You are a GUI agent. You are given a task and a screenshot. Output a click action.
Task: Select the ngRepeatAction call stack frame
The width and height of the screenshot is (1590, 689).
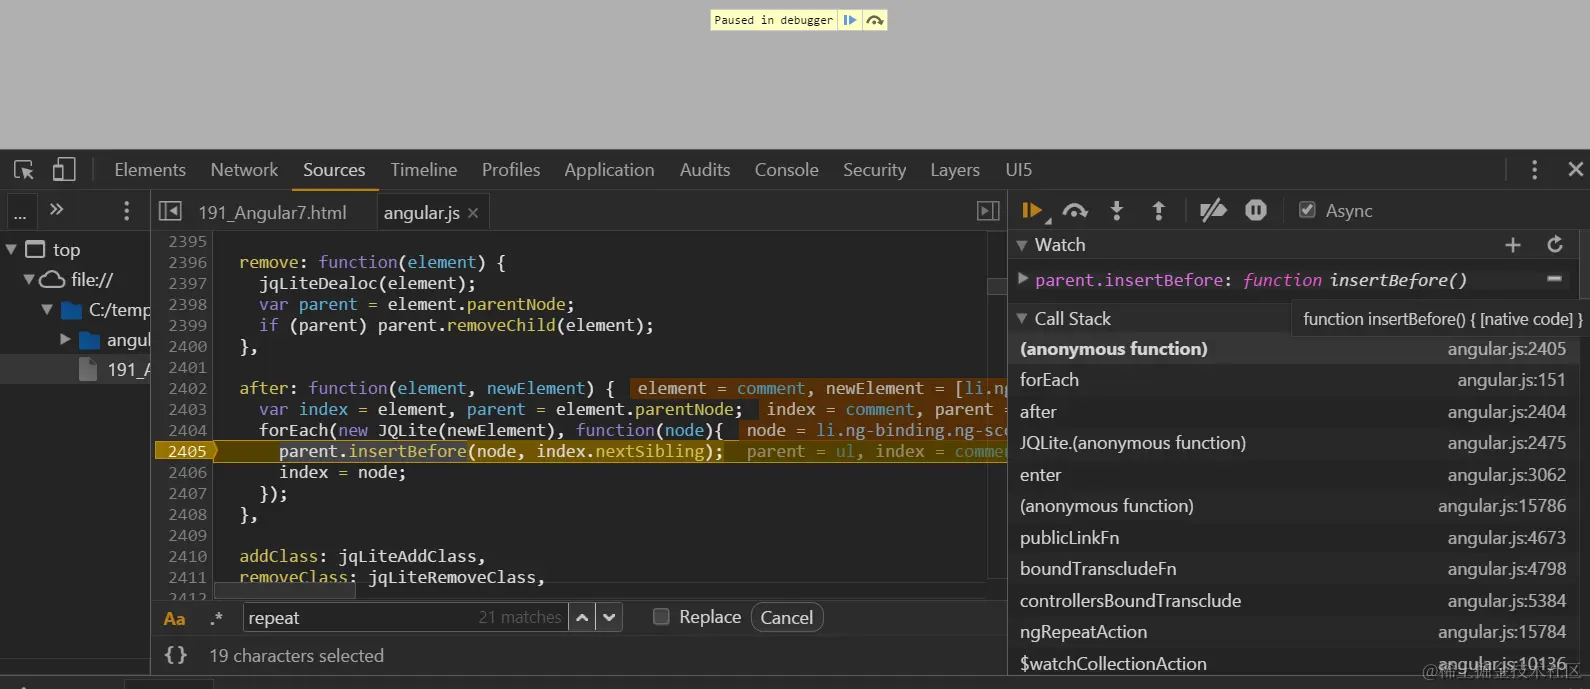tap(1293, 632)
